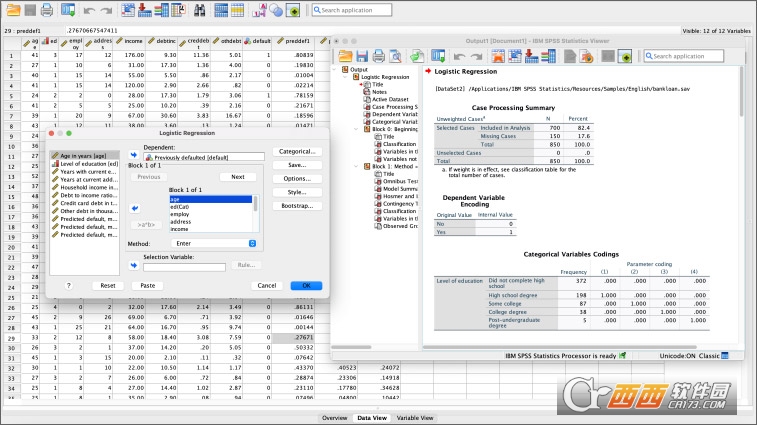757x425 pixels.
Task: Move variable into Dependent with arrow button
Action: (134, 155)
